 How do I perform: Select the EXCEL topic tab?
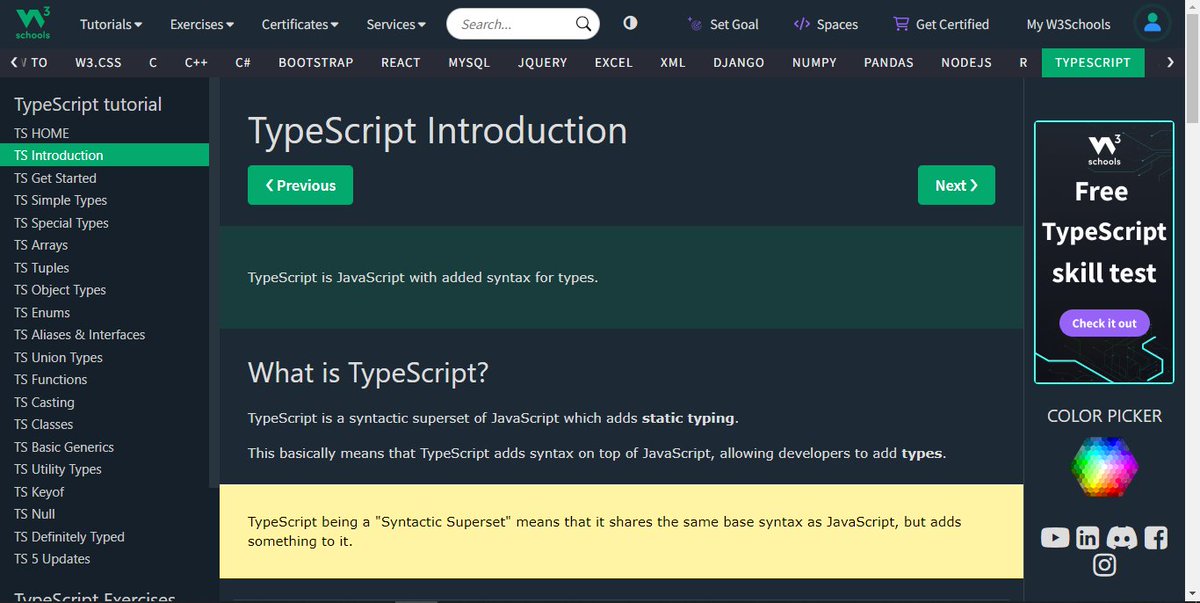pyautogui.click(x=614, y=62)
